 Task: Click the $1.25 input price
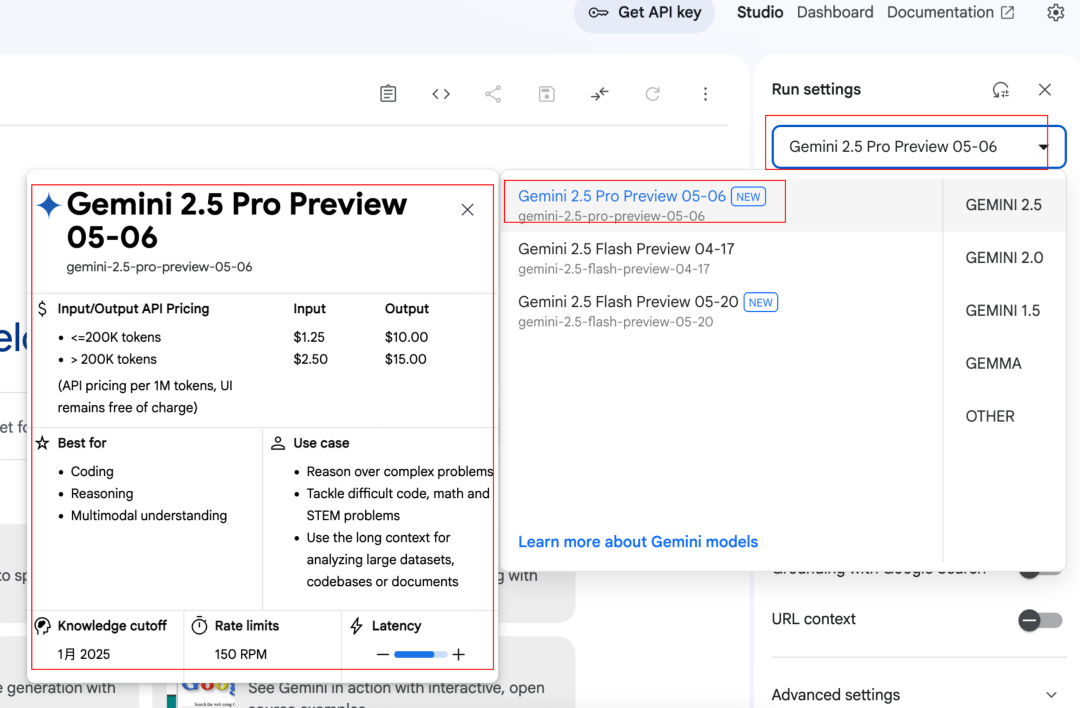tap(309, 337)
